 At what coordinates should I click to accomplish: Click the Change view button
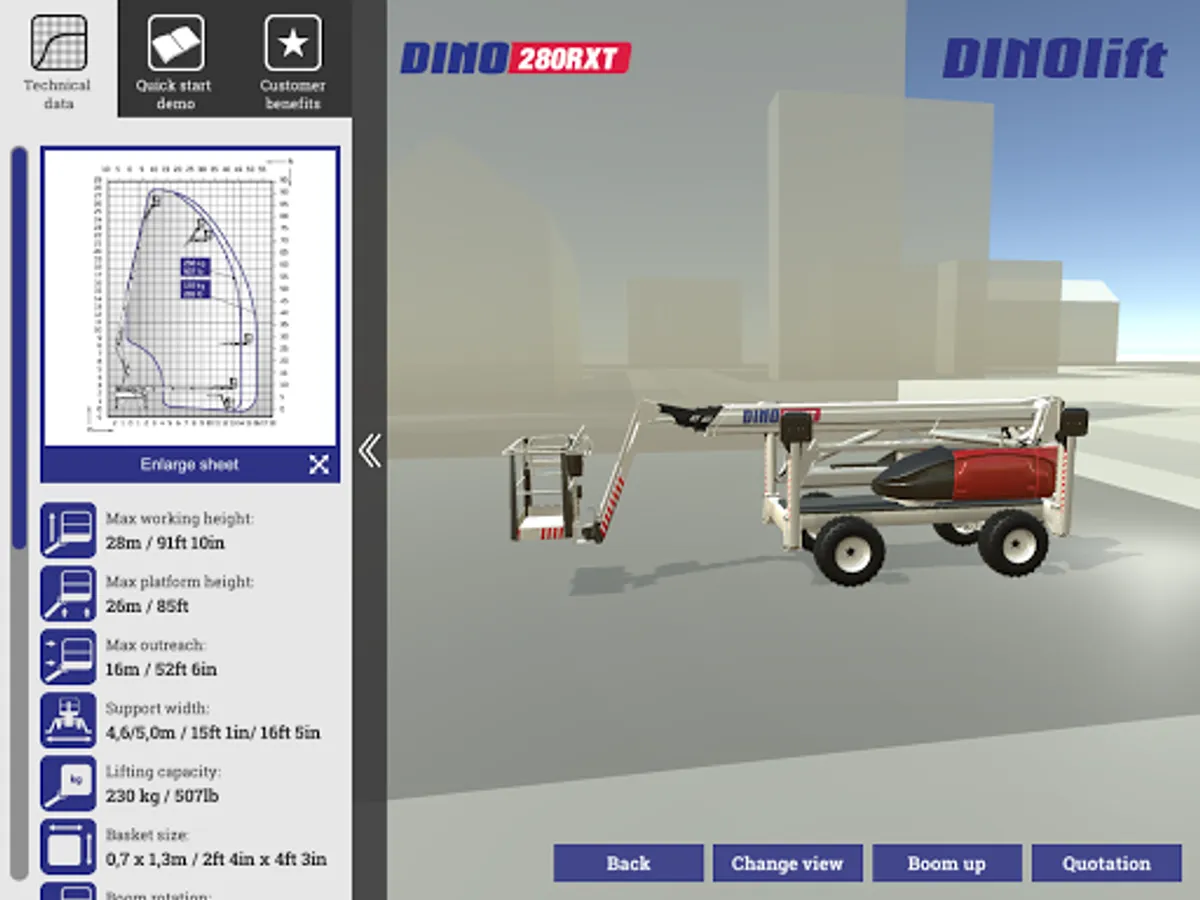pos(787,863)
